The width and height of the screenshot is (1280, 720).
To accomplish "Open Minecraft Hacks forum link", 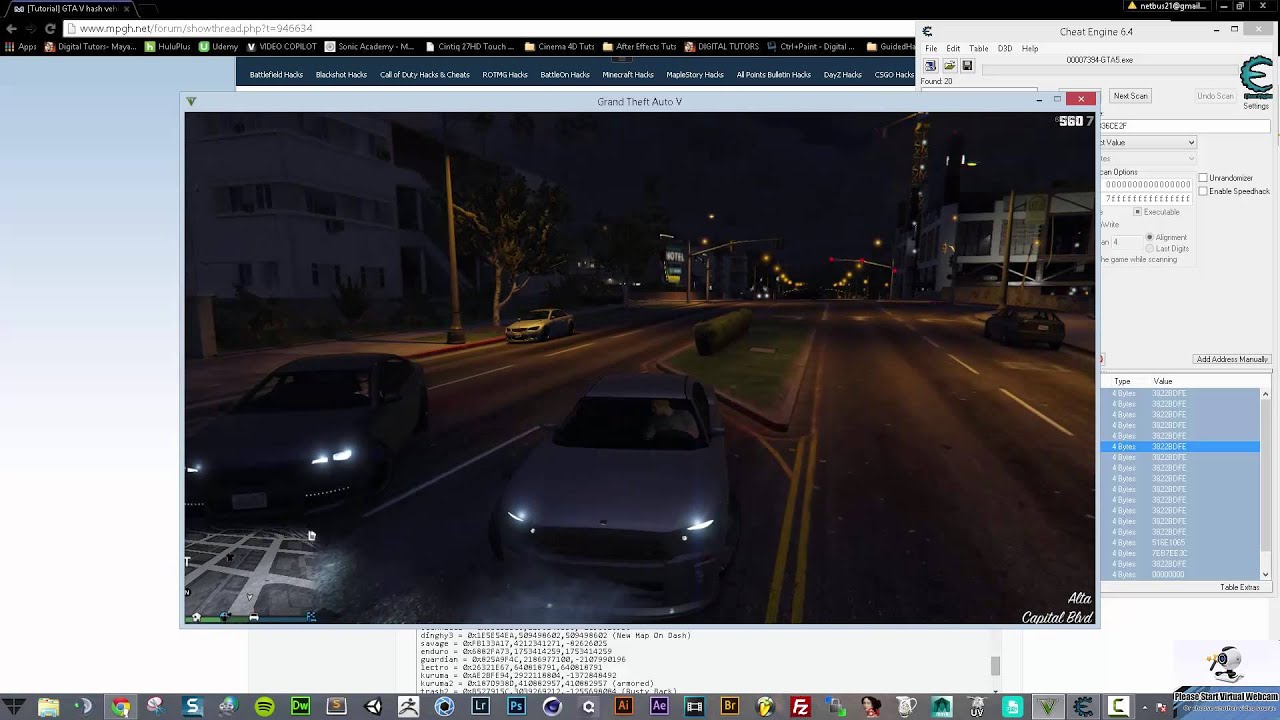I will click(628, 75).
